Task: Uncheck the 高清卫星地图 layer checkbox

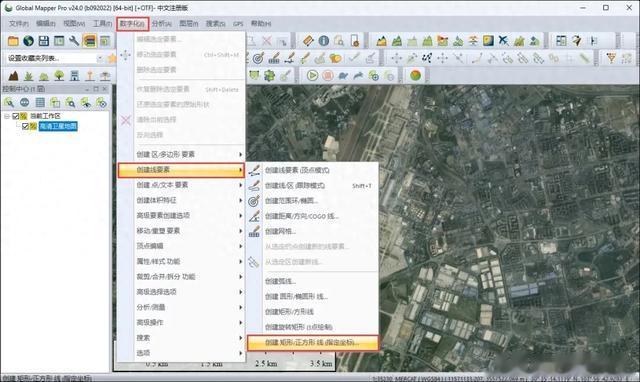Action: coord(25,127)
